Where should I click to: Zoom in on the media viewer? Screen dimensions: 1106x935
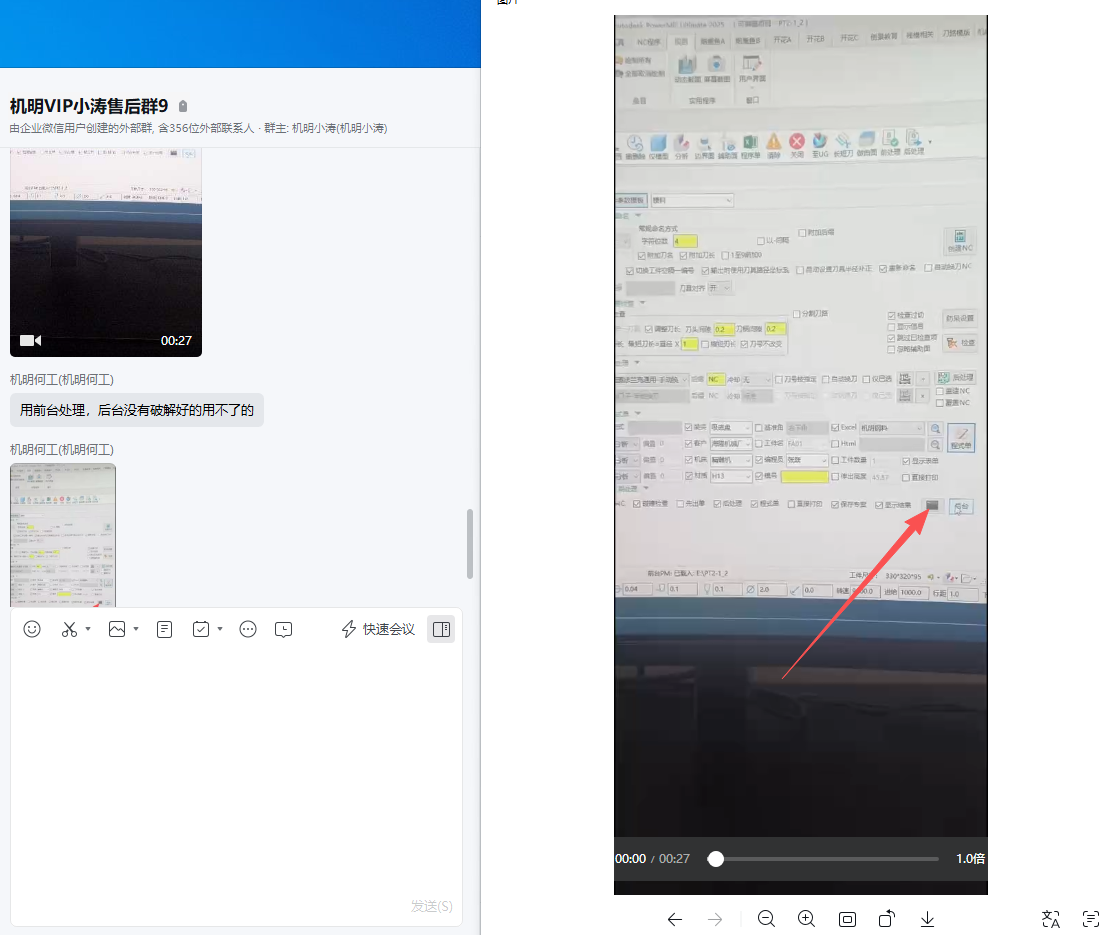pos(807,919)
